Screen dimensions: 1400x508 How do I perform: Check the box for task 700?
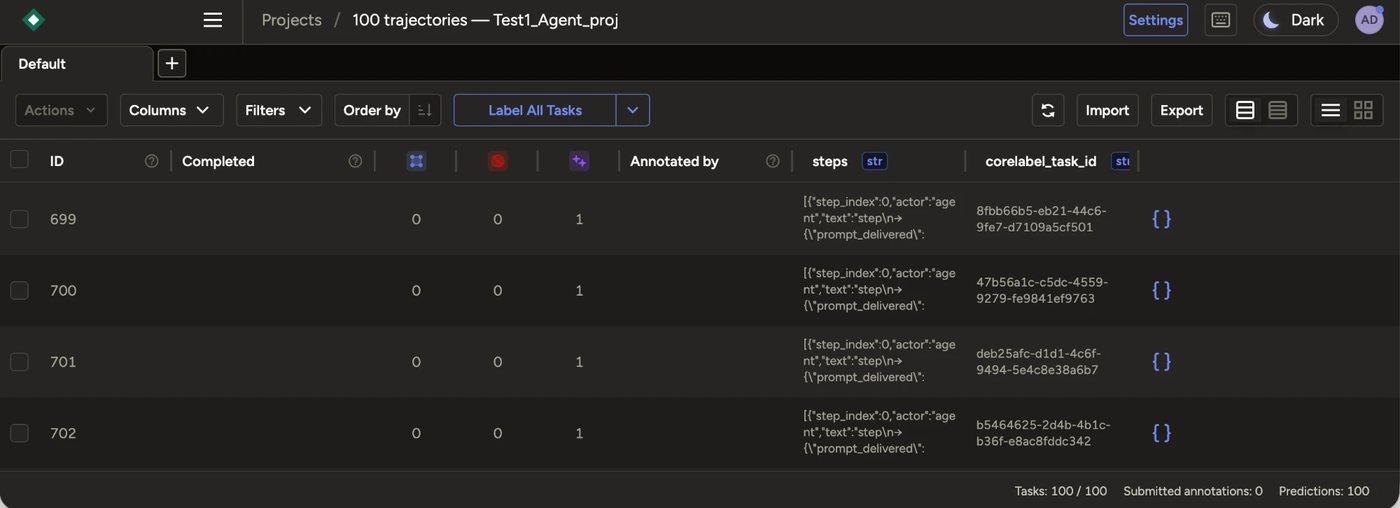[19, 290]
